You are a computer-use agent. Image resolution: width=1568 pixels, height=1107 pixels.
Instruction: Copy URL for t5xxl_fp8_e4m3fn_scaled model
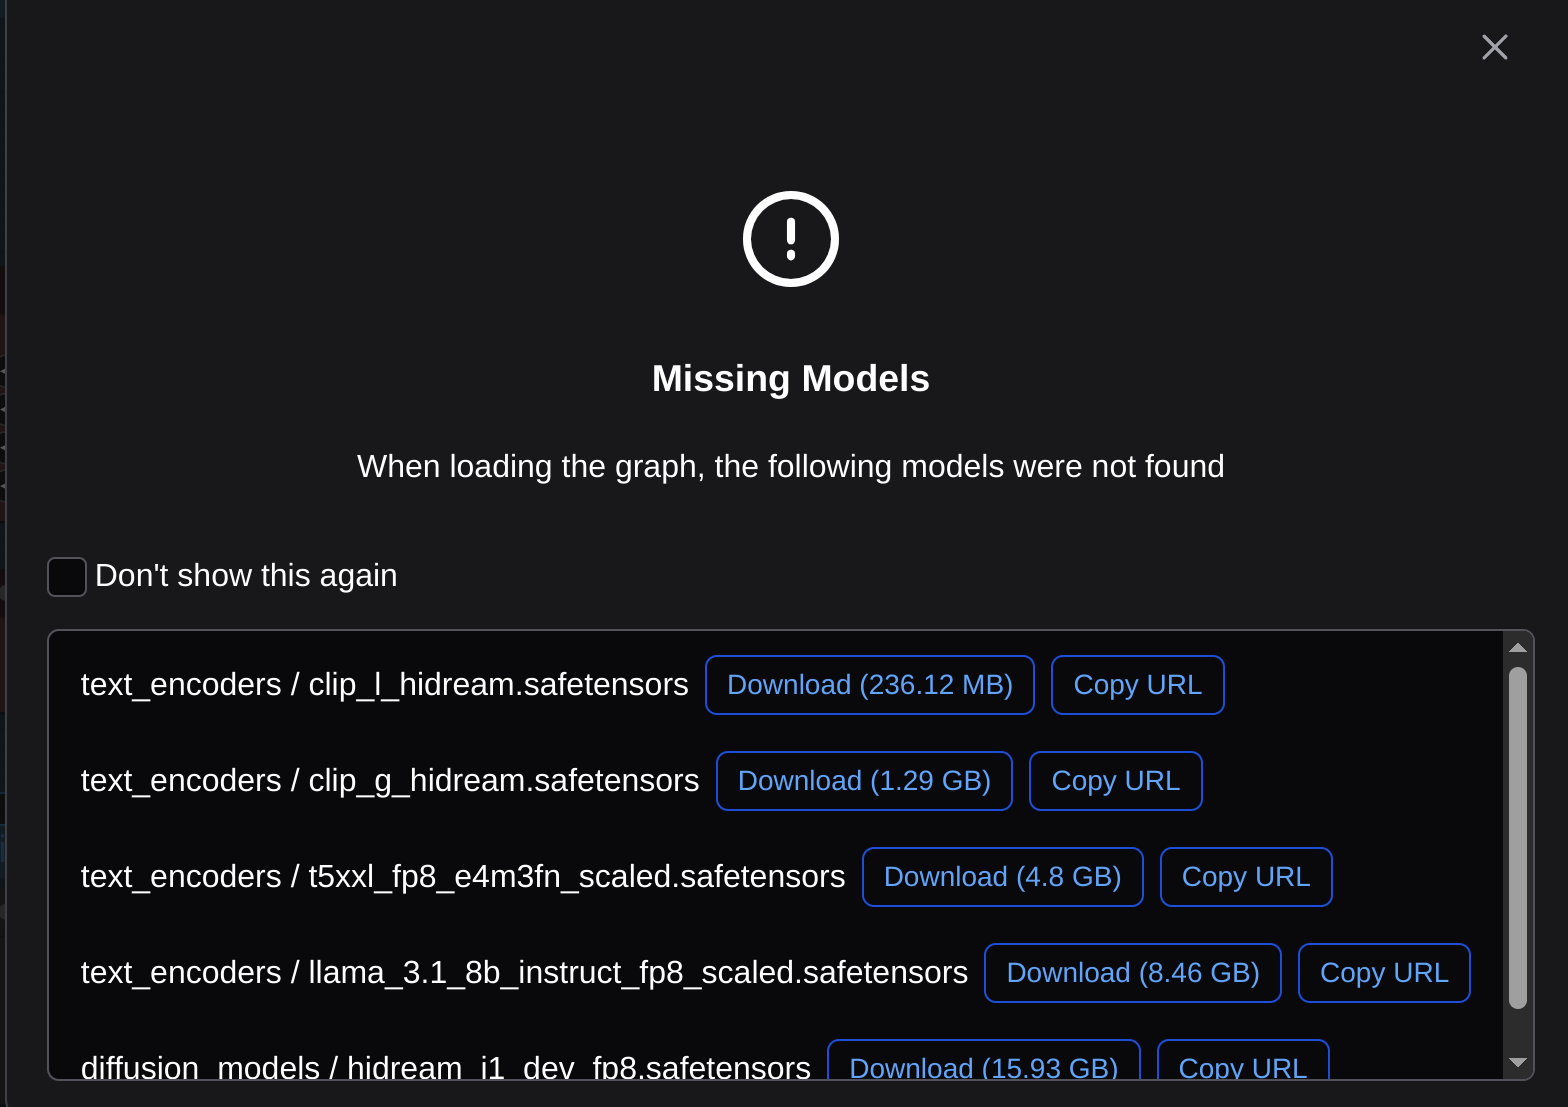click(1245, 877)
